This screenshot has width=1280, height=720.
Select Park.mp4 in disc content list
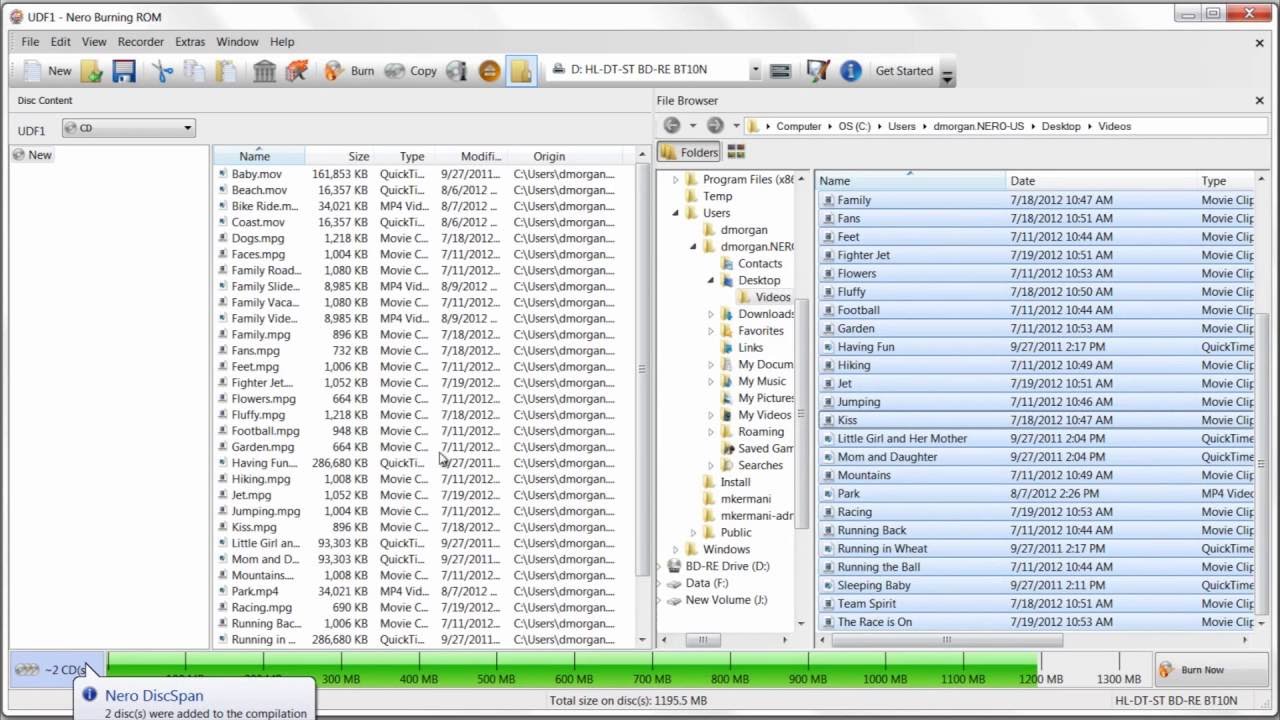pyautogui.click(x=255, y=591)
